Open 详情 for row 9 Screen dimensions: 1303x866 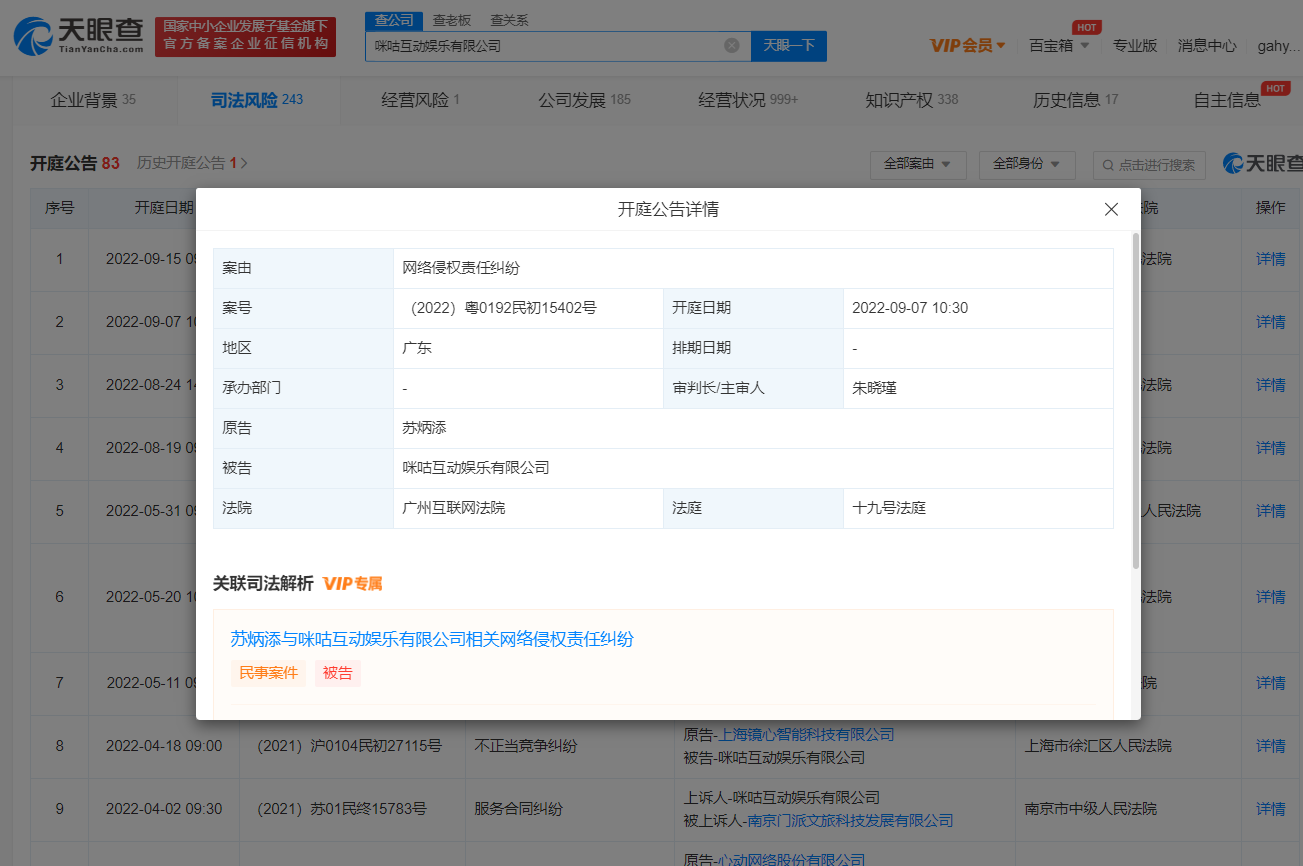[x=1270, y=808]
